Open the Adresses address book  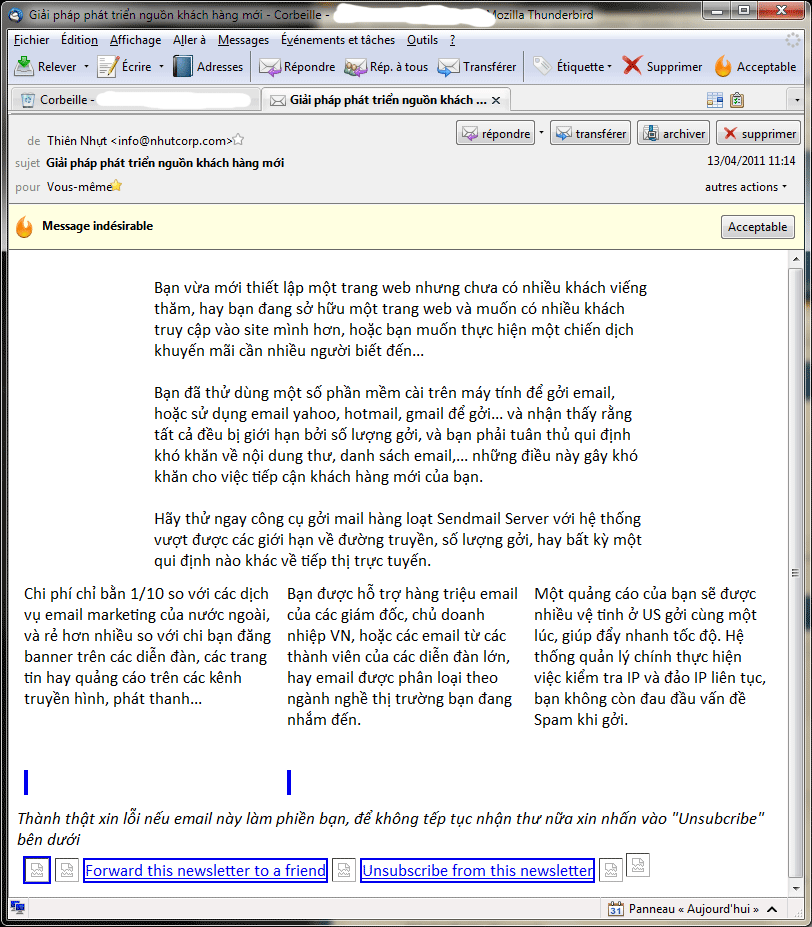(208, 67)
